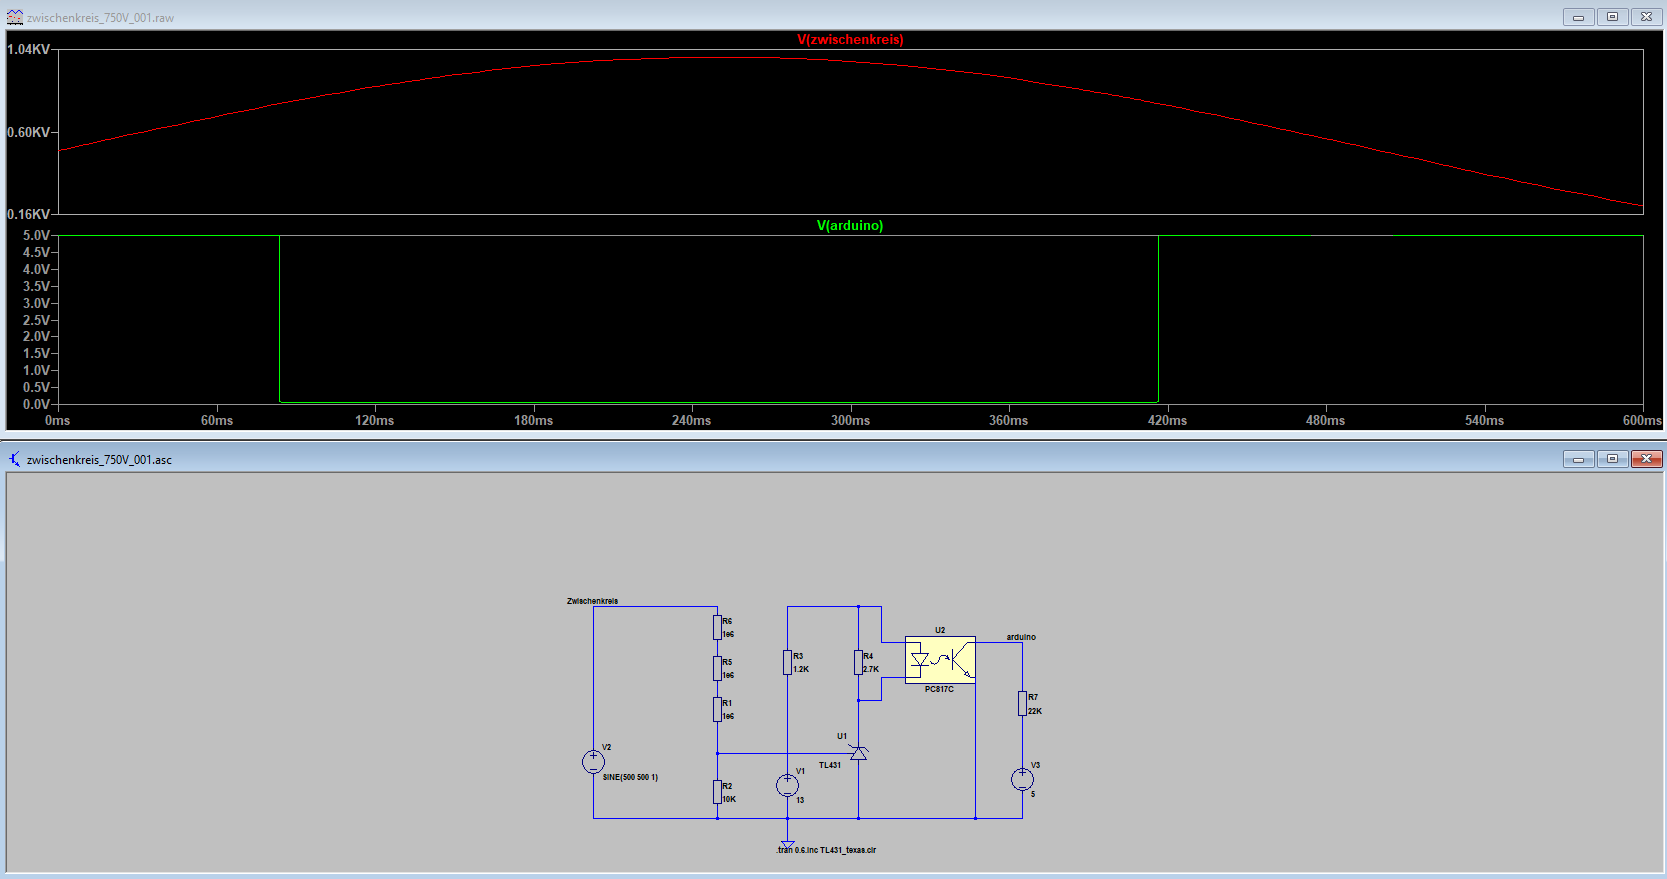Click the V(arduino) trace label

(x=850, y=226)
